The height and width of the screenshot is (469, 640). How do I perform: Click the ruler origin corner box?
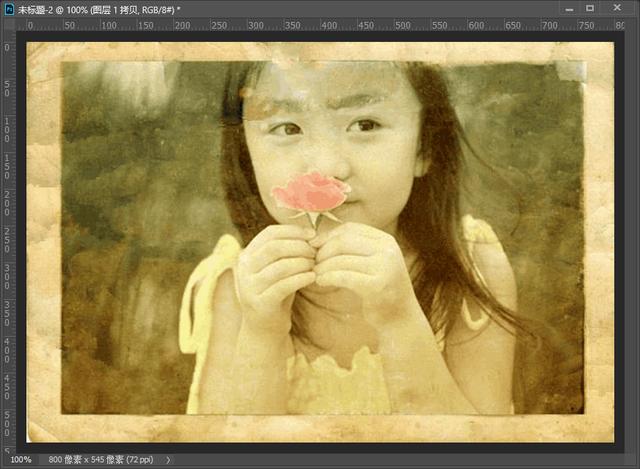coord(9,25)
